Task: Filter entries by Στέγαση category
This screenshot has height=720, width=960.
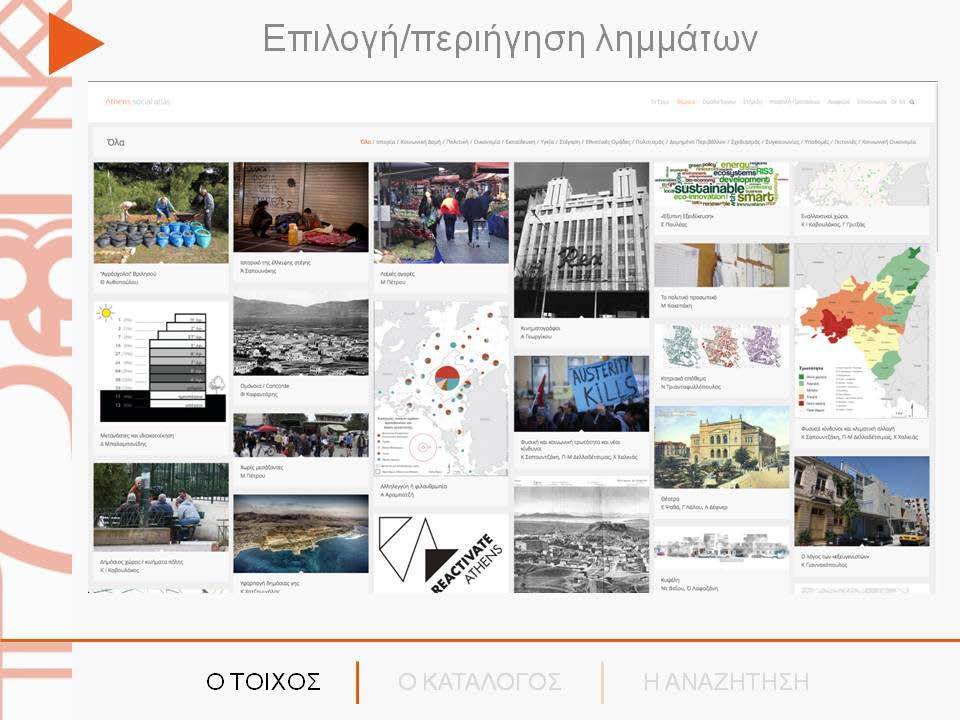Action: click(569, 142)
